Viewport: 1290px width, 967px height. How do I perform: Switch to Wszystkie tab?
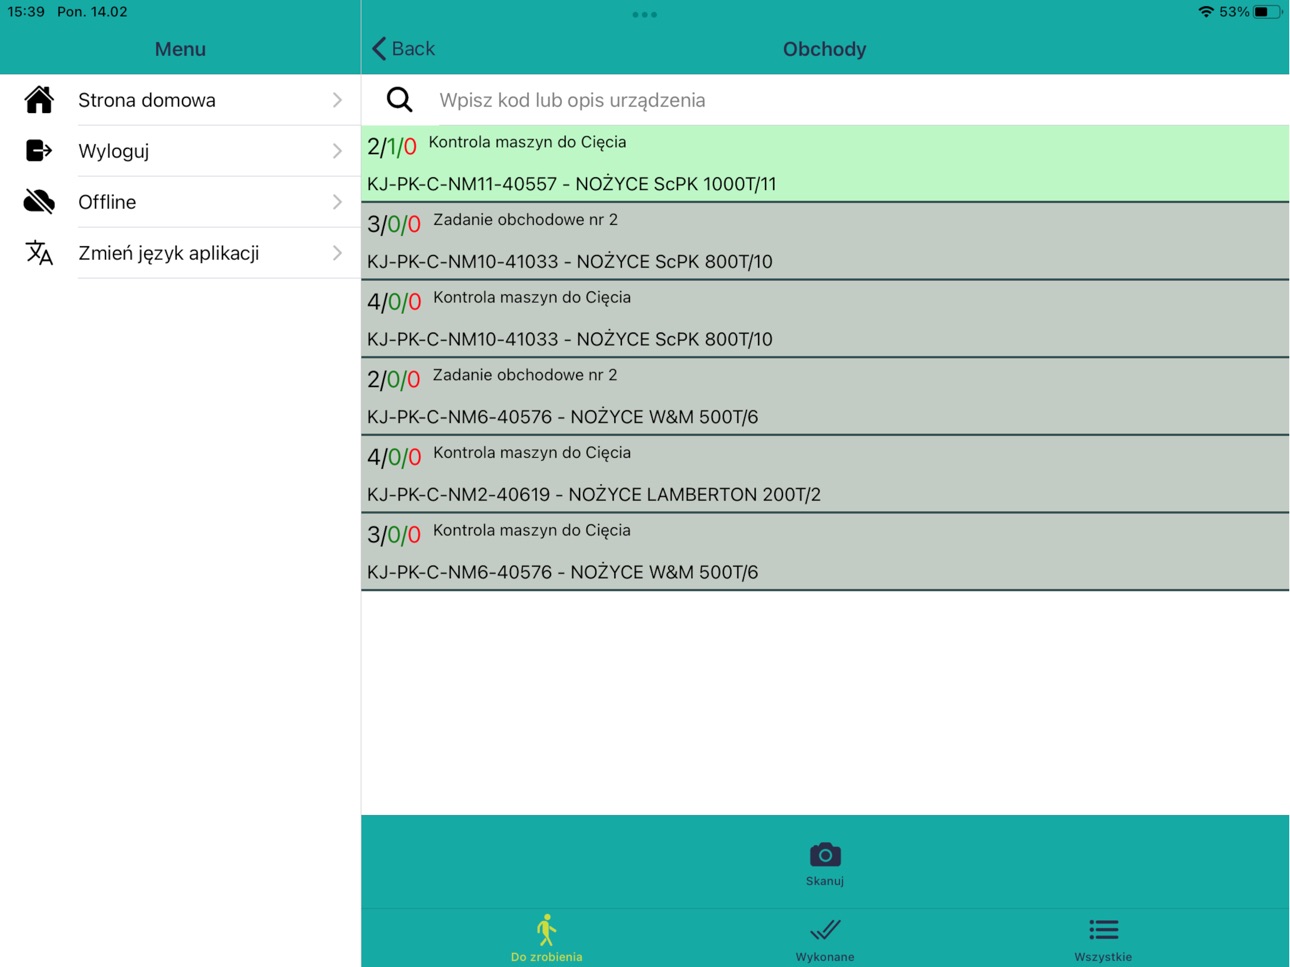1103,938
